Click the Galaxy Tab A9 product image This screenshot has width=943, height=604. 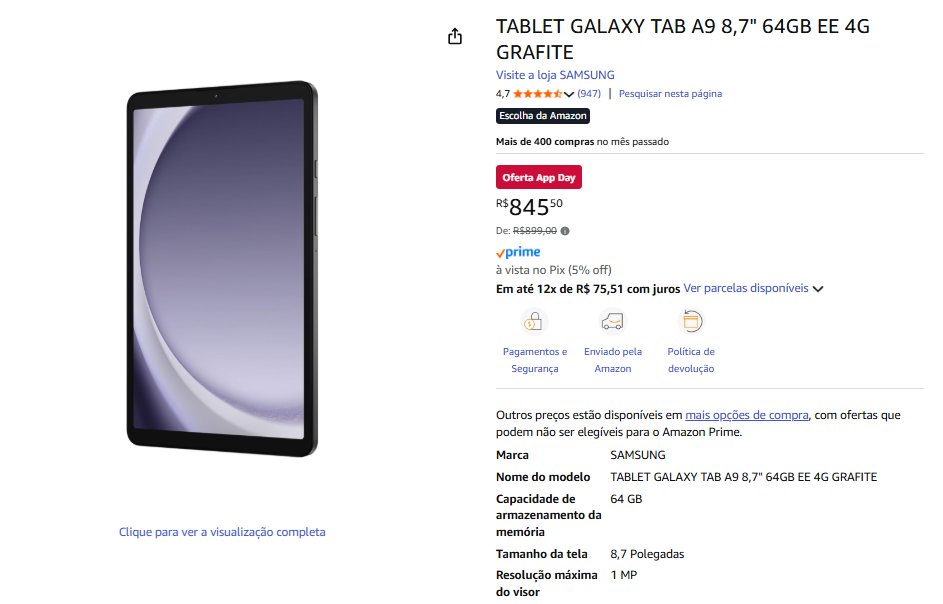[x=222, y=268]
